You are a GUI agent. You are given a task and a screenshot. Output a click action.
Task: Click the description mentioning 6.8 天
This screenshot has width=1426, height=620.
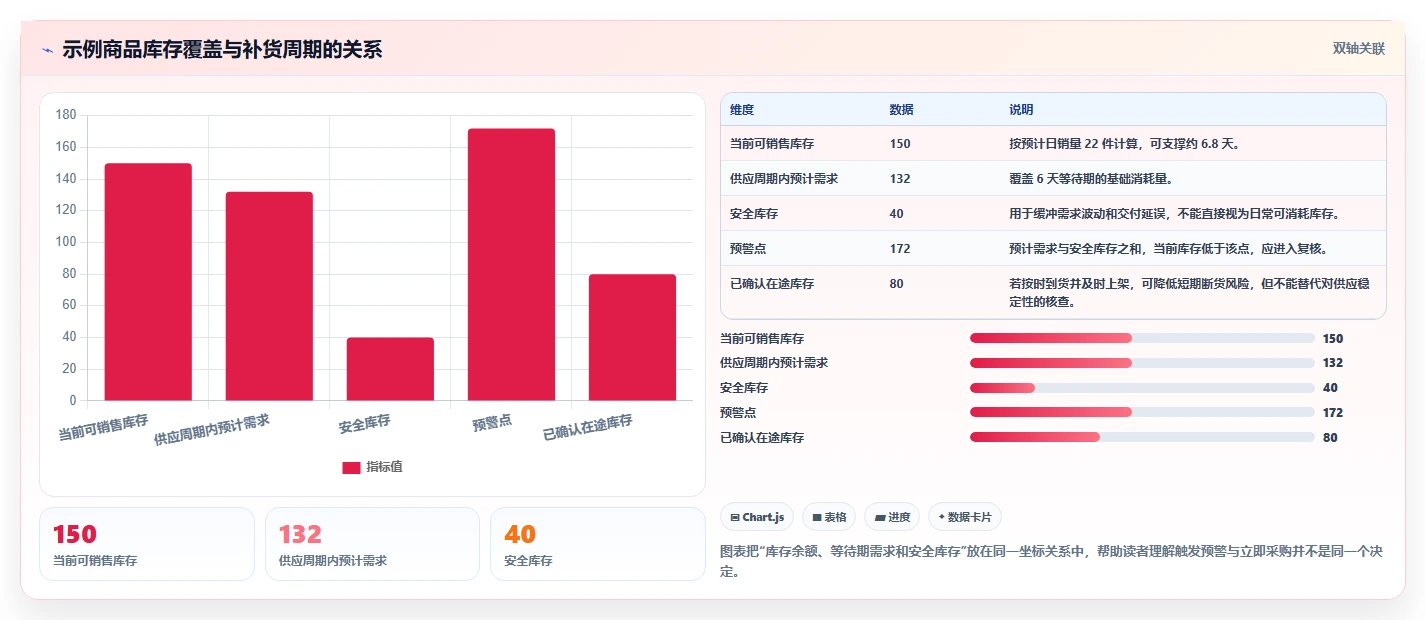tap(1125, 144)
